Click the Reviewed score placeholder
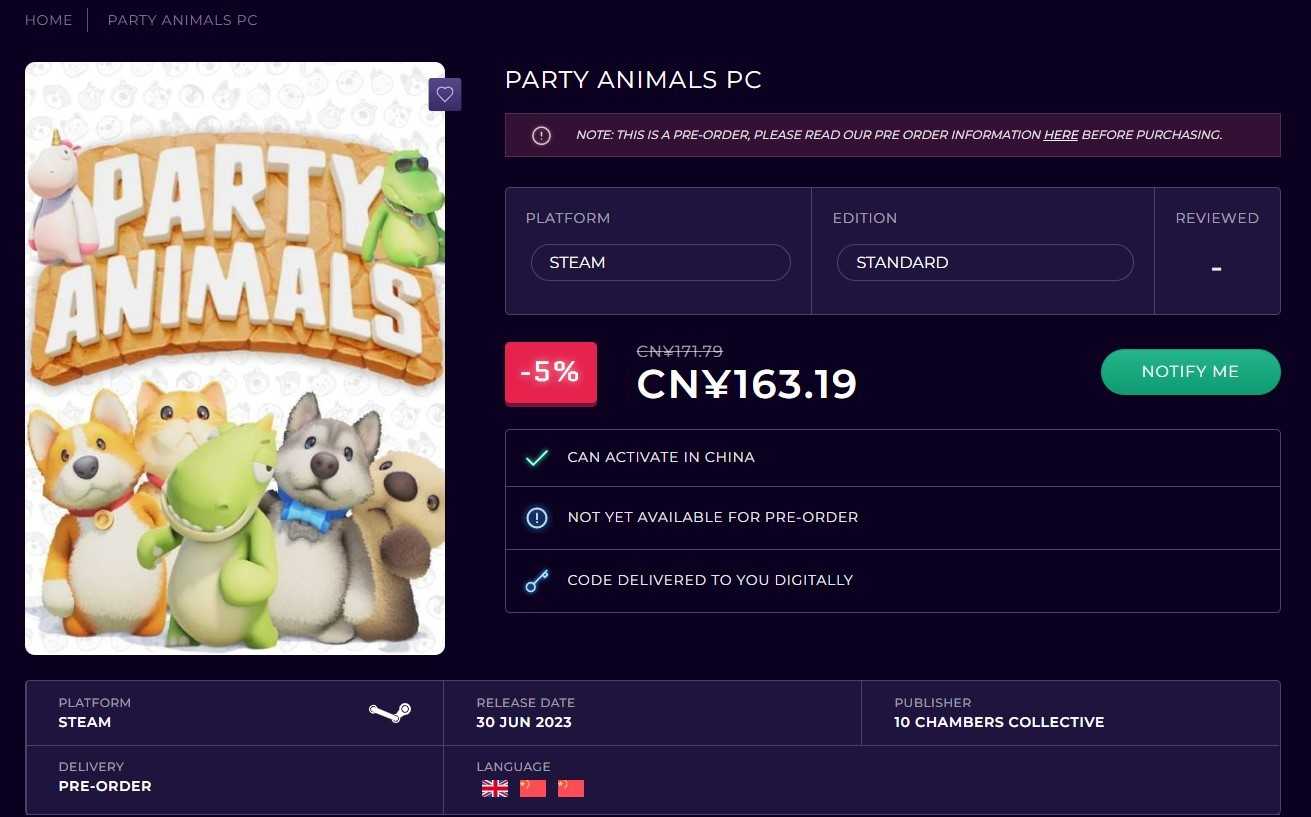The image size is (1311, 817). [1216, 268]
